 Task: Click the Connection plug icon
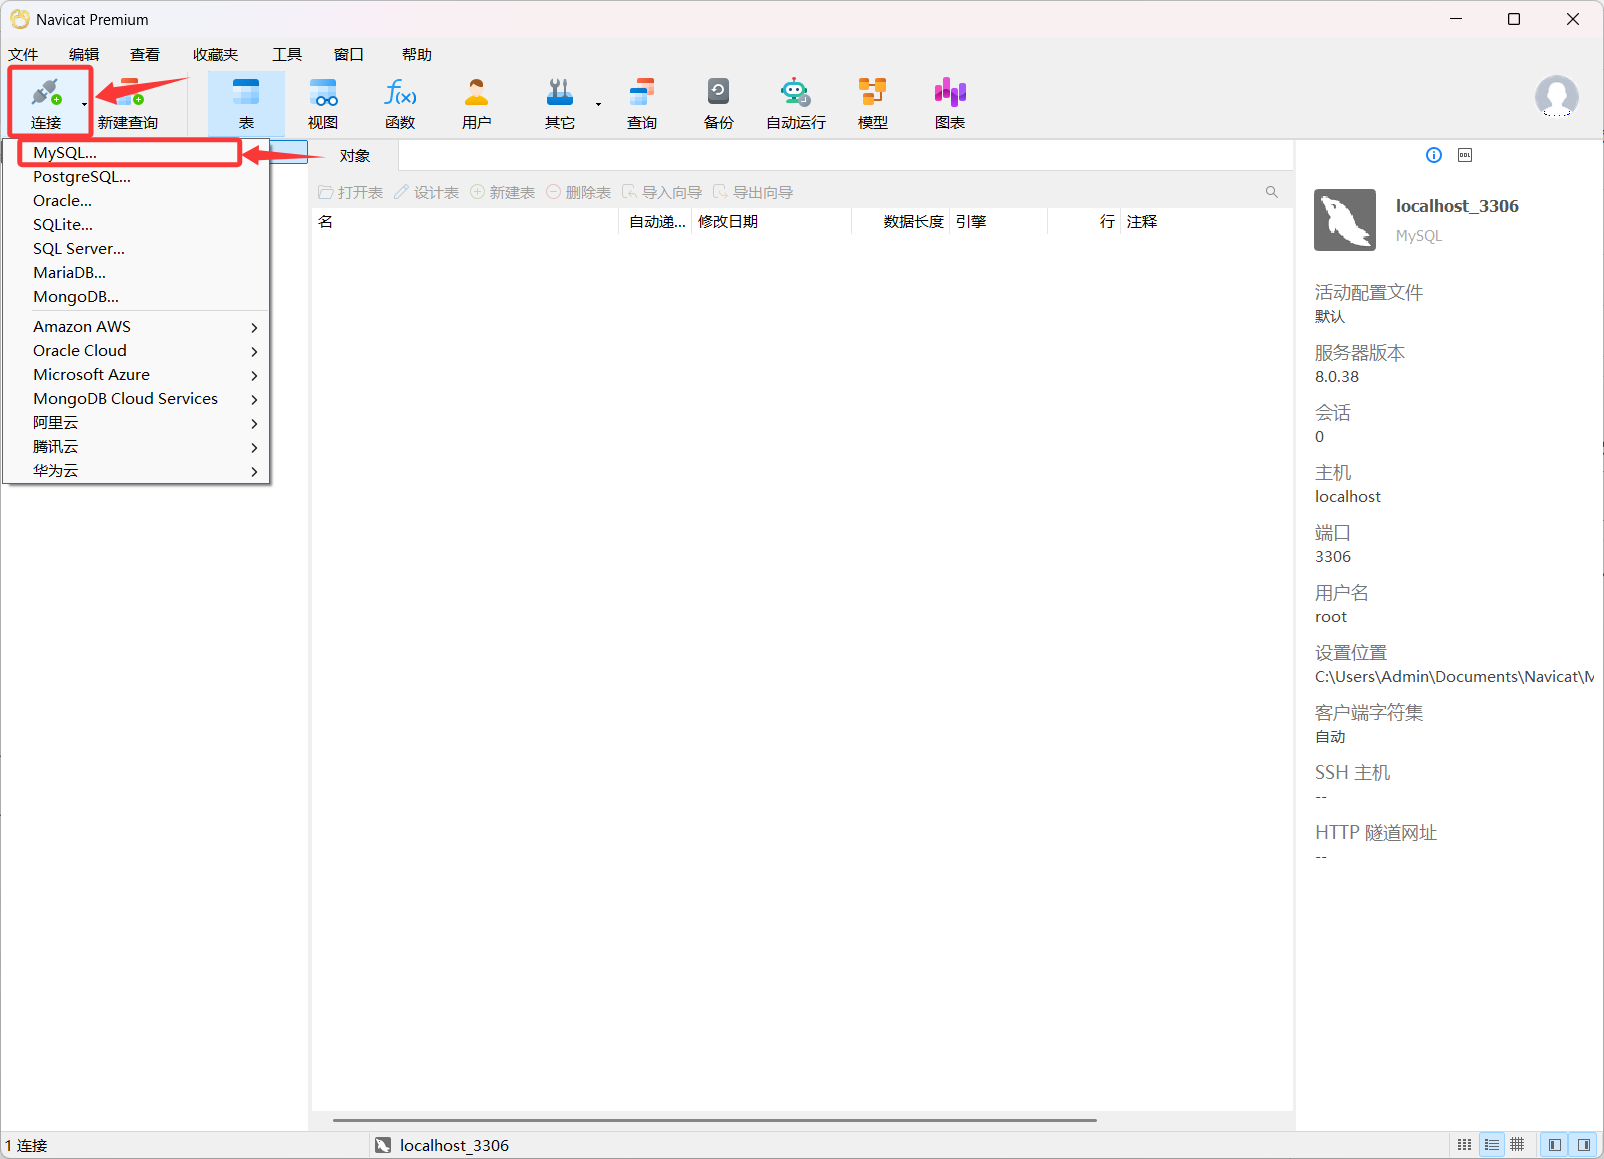coord(46,94)
